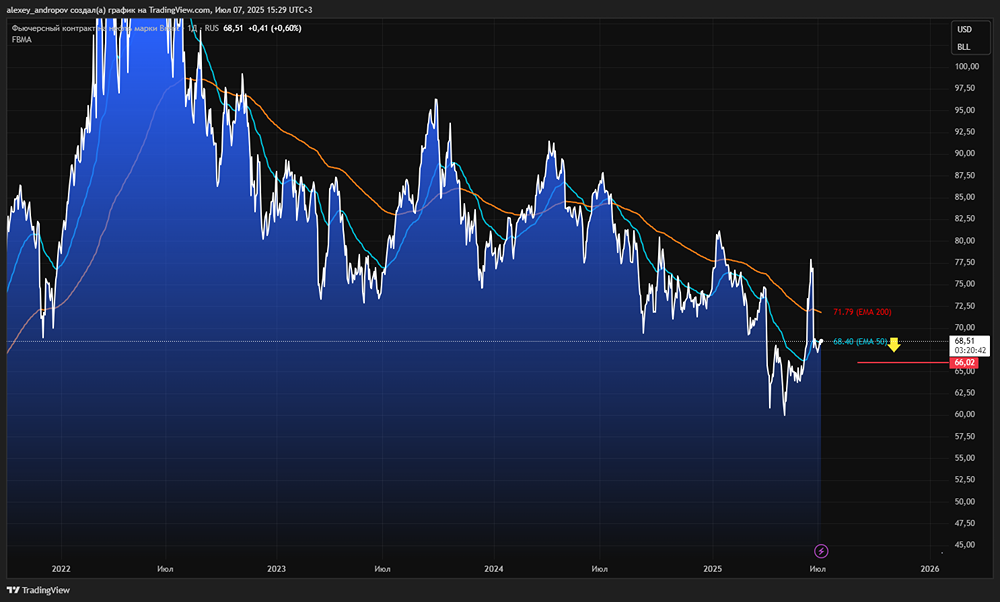Open the TradingView logo link
The height and width of the screenshot is (602, 1000).
pyautogui.click(x=38, y=590)
